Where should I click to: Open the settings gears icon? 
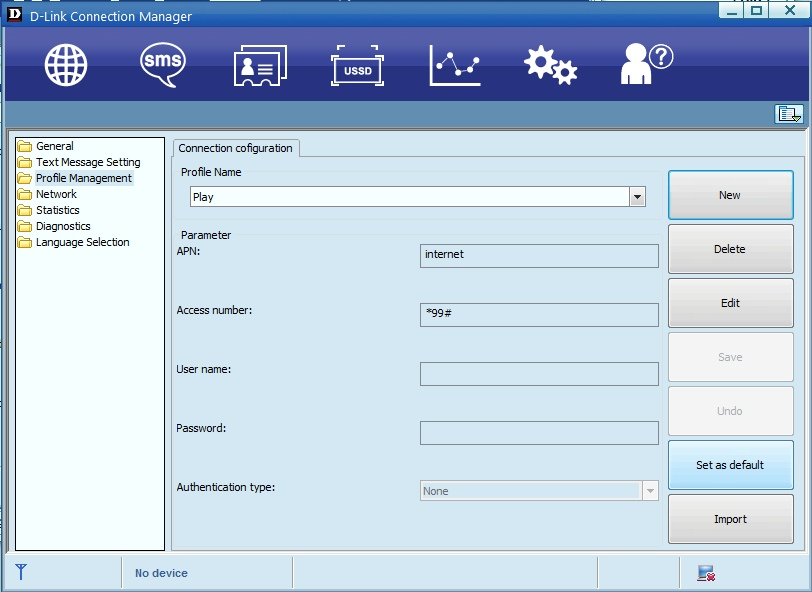point(550,65)
